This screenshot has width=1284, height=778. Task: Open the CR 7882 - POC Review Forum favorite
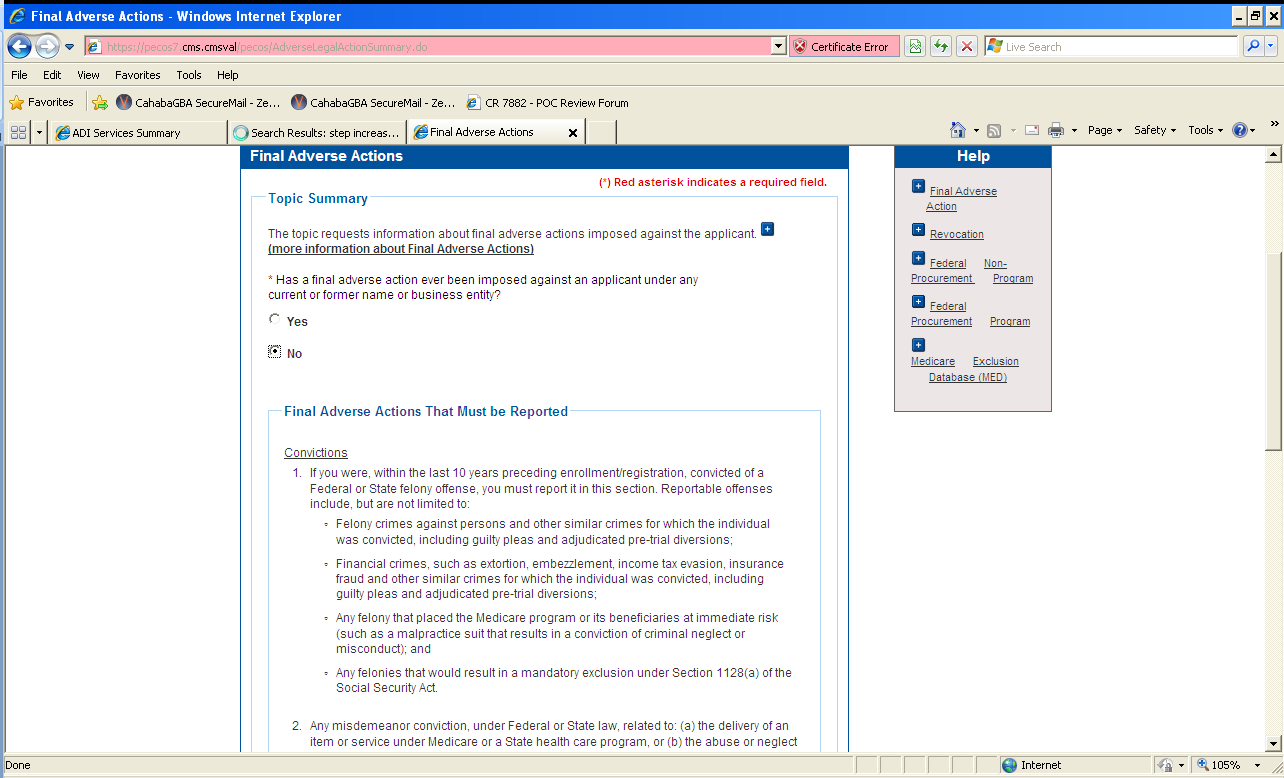(x=548, y=102)
